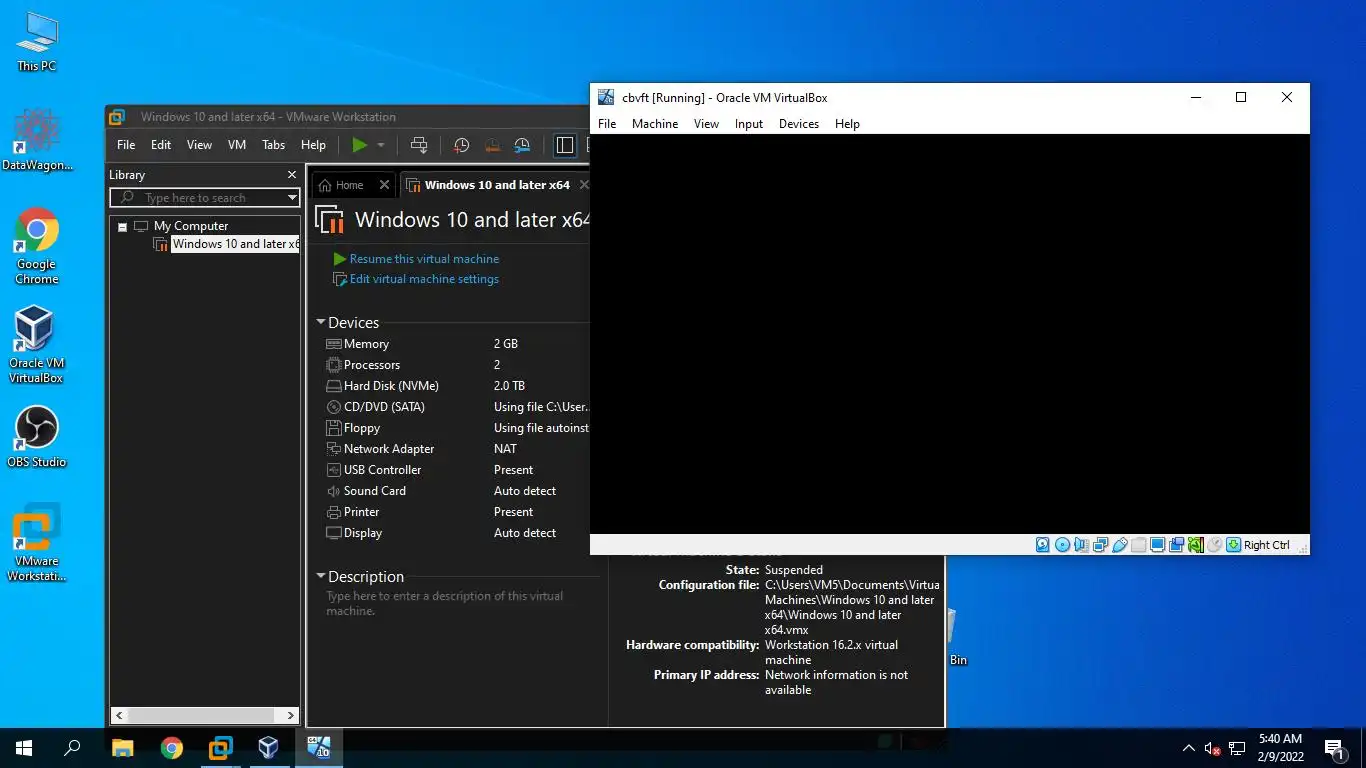
Task: Click the keyboard capture arrow icon beside Right Ctrl
Action: click(1233, 545)
